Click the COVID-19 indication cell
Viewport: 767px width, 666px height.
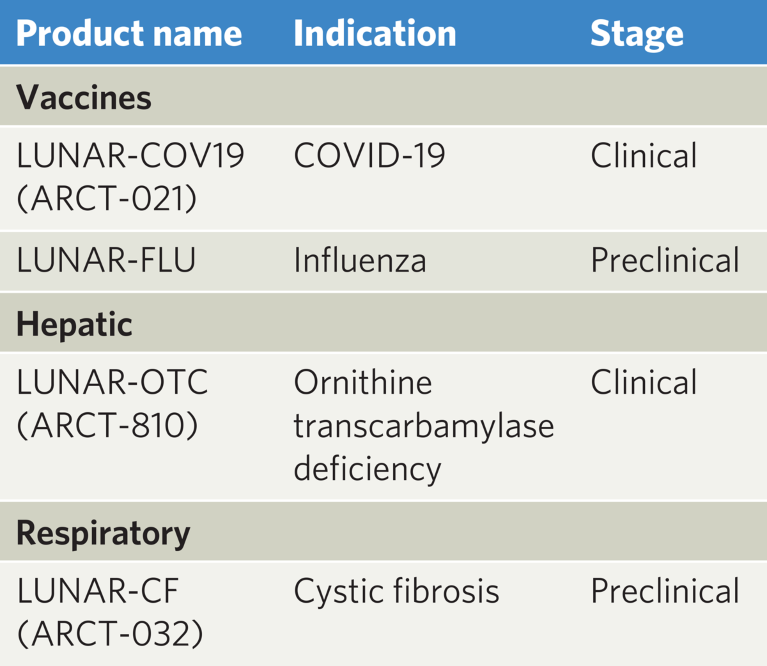(x=369, y=156)
